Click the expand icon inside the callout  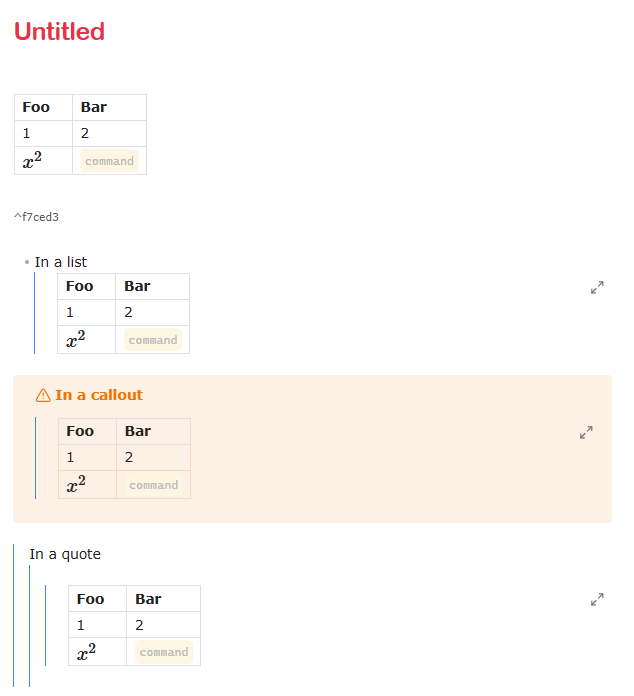[586, 433]
